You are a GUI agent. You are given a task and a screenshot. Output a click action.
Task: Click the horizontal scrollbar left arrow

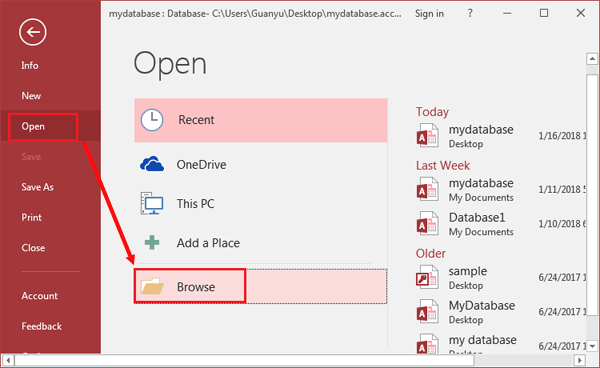(x=8, y=360)
